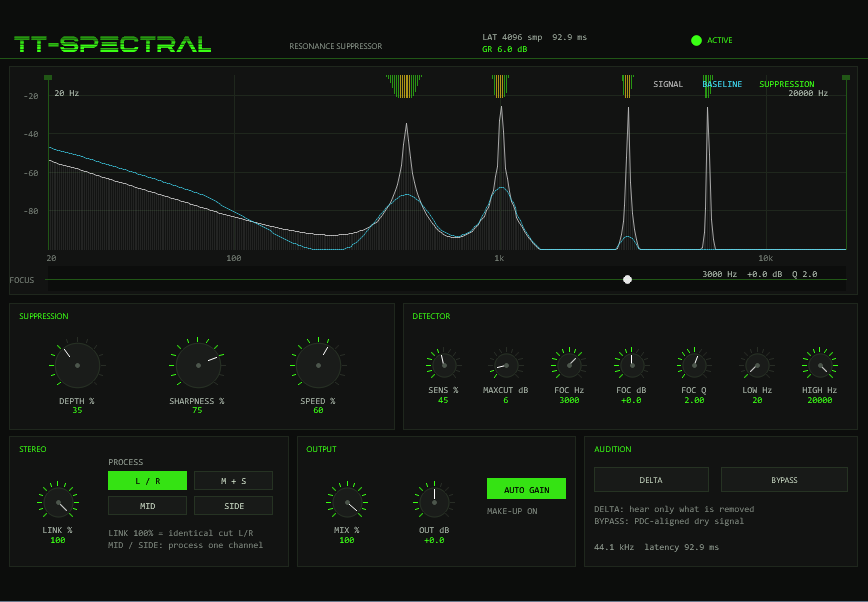Click the 10k frequency axis label
This screenshot has width=868, height=602.
pyautogui.click(x=766, y=258)
